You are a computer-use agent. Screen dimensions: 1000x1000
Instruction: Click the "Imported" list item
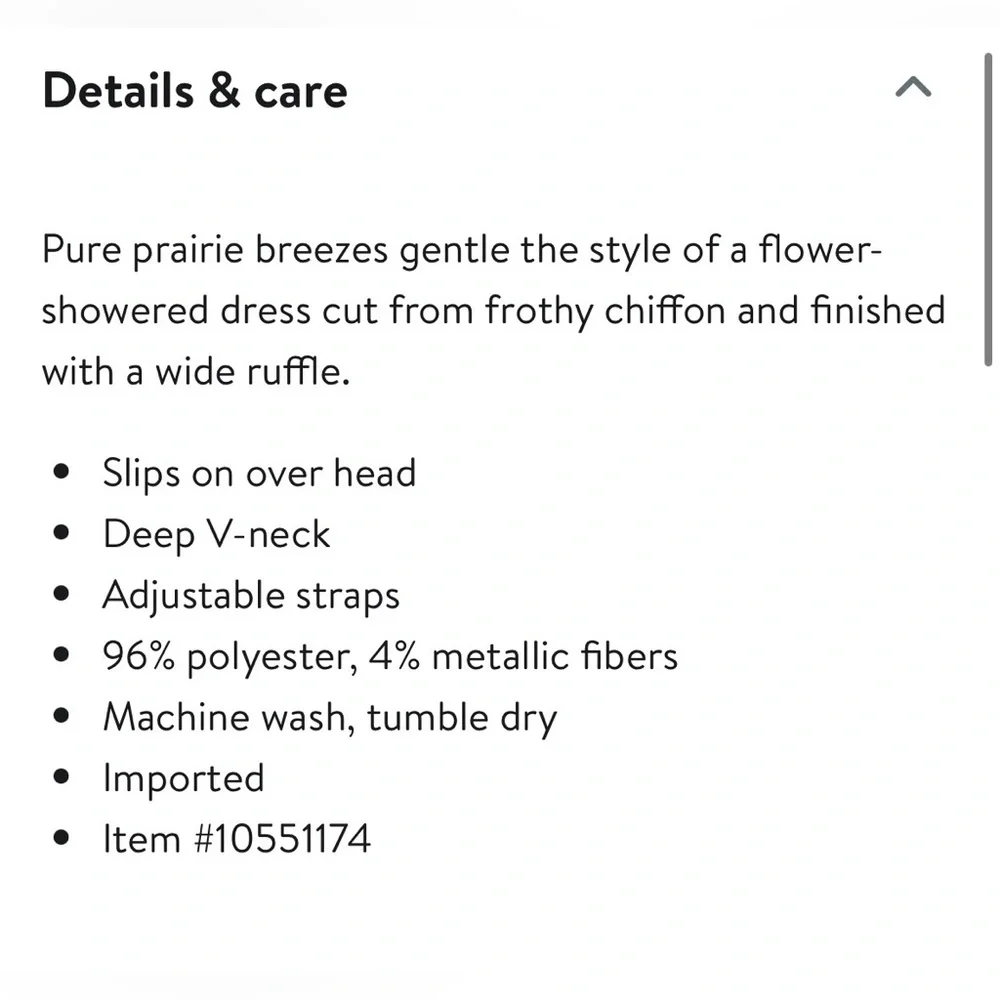183,778
